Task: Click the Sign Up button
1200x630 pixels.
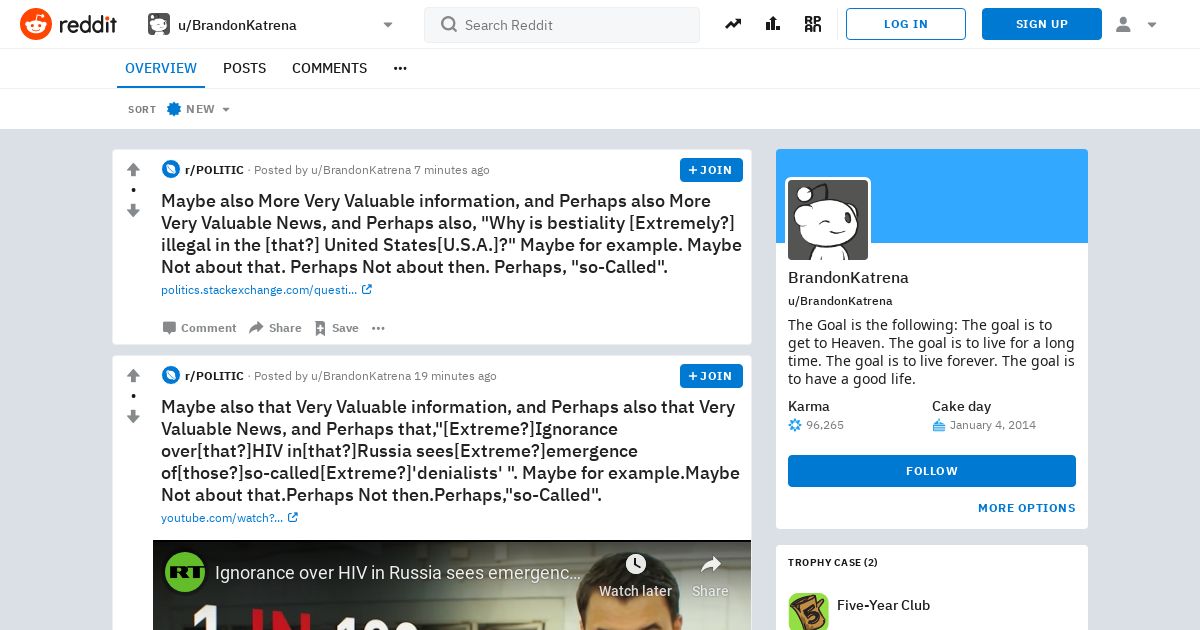Action: click(x=1042, y=24)
